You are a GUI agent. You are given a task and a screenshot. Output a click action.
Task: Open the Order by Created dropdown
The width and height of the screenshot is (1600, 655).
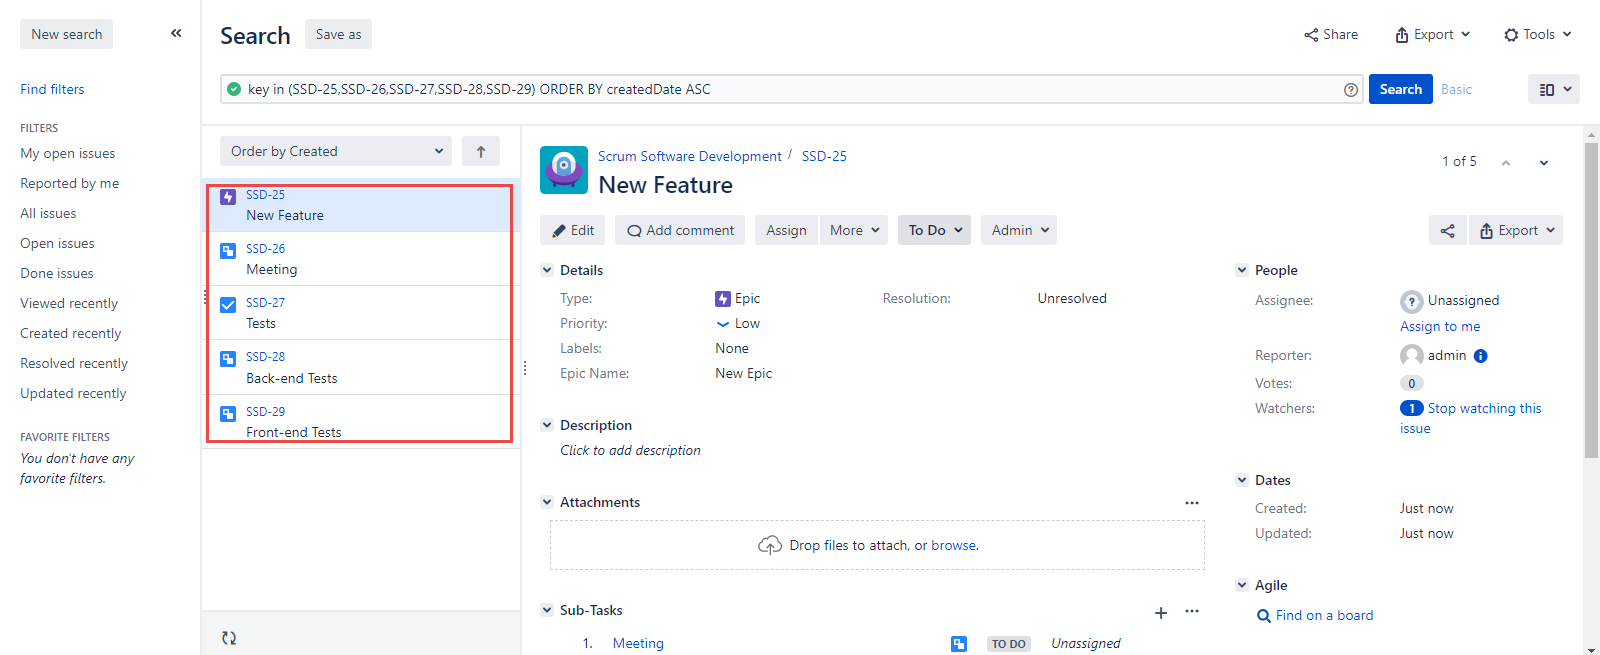click(335, 152)
